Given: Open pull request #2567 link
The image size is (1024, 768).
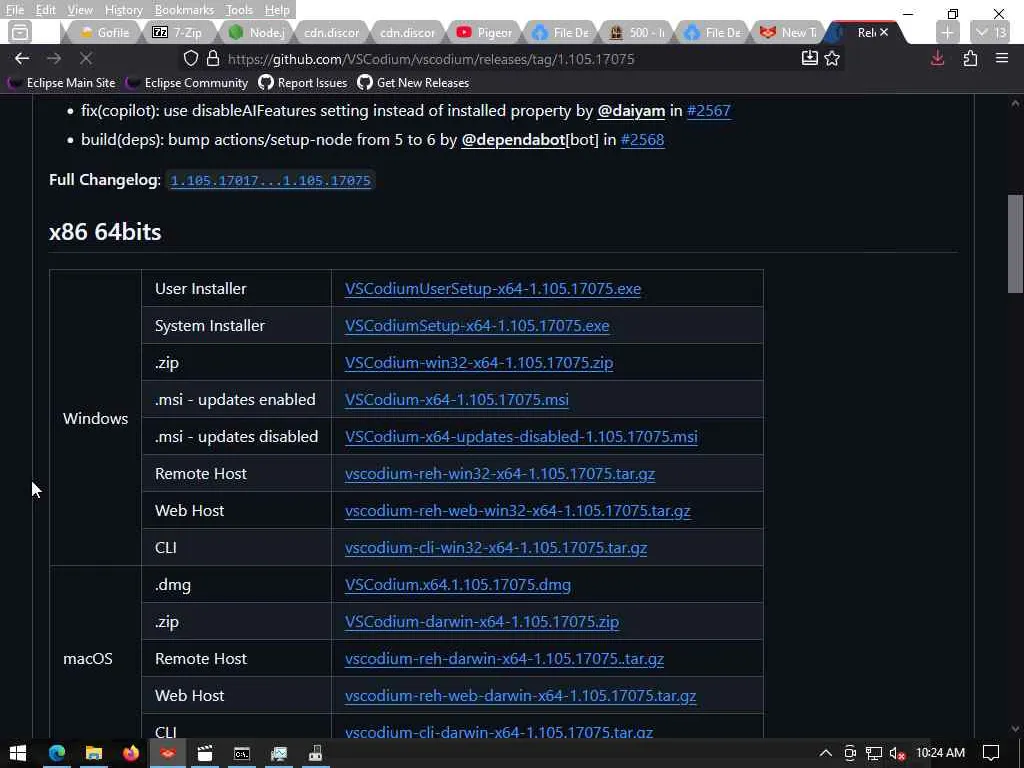Looking at the screenshot, I should pyautogui.click(x=709, y=110).
